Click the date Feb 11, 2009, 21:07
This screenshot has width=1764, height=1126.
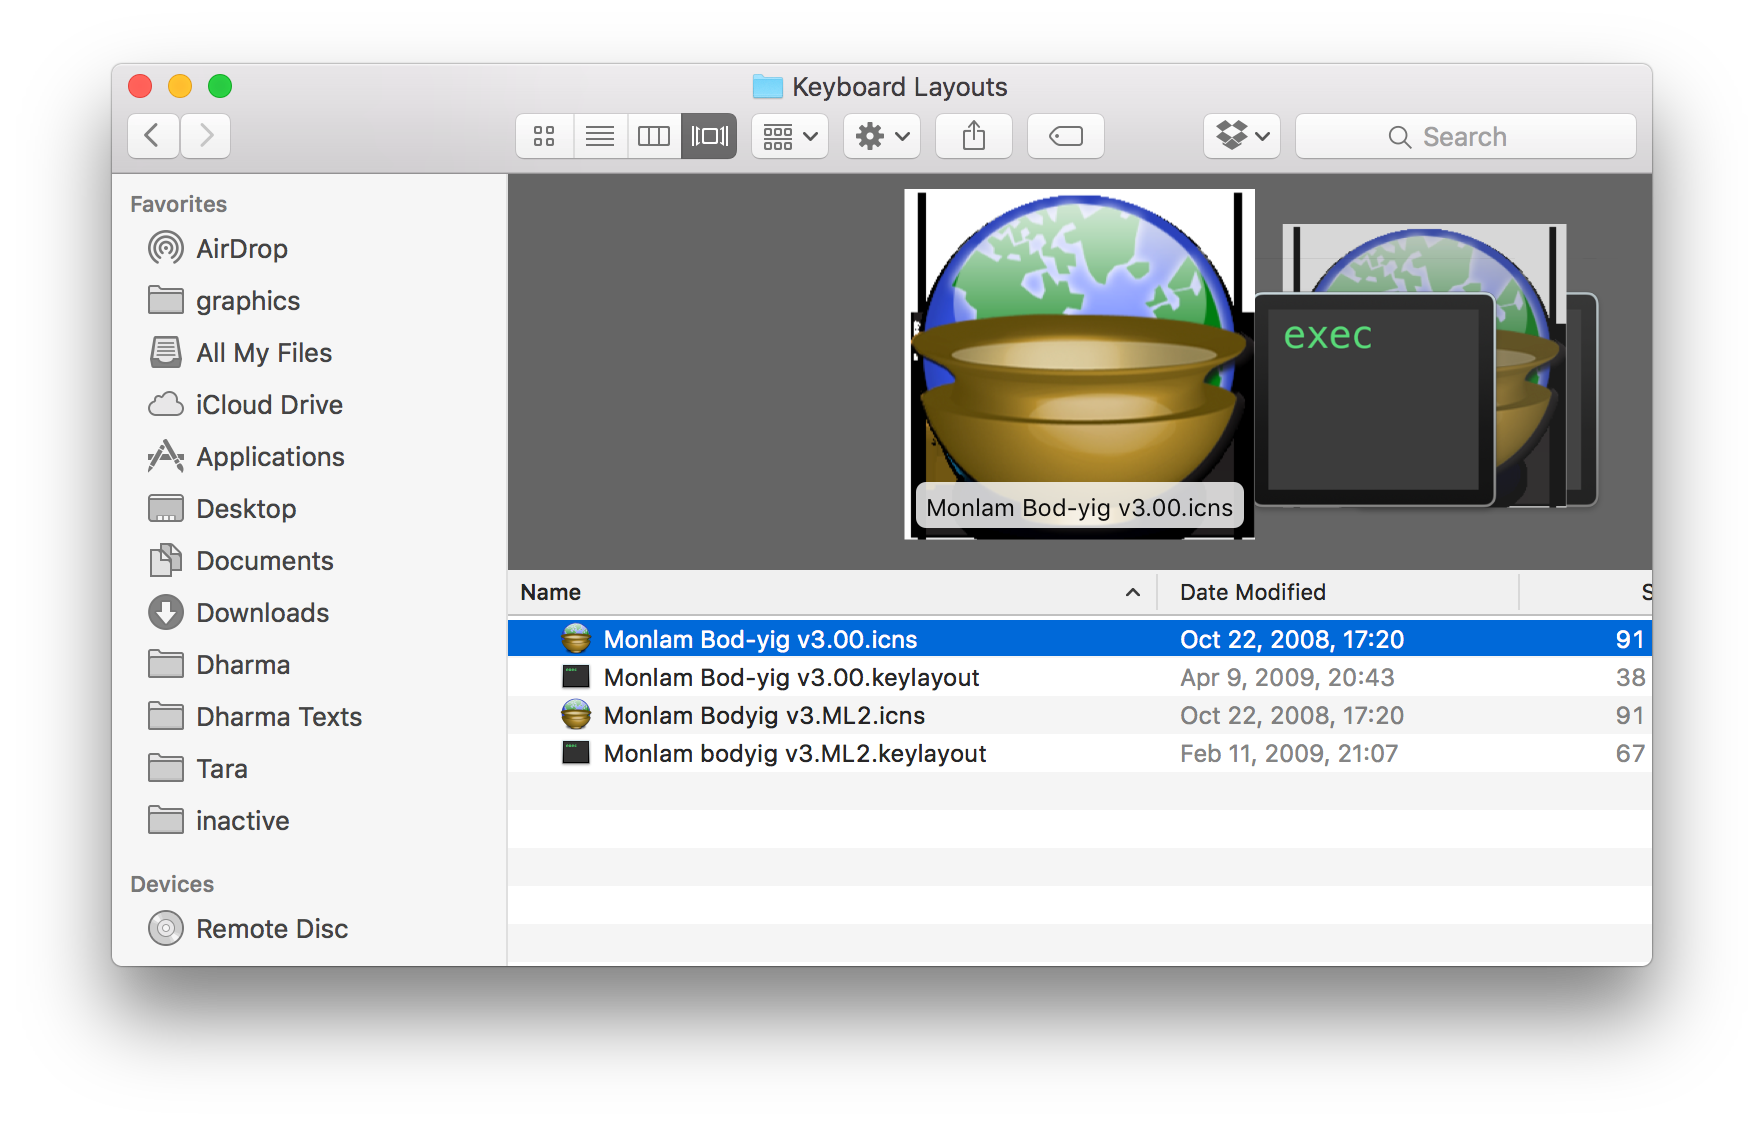(x=1289, y=753)
